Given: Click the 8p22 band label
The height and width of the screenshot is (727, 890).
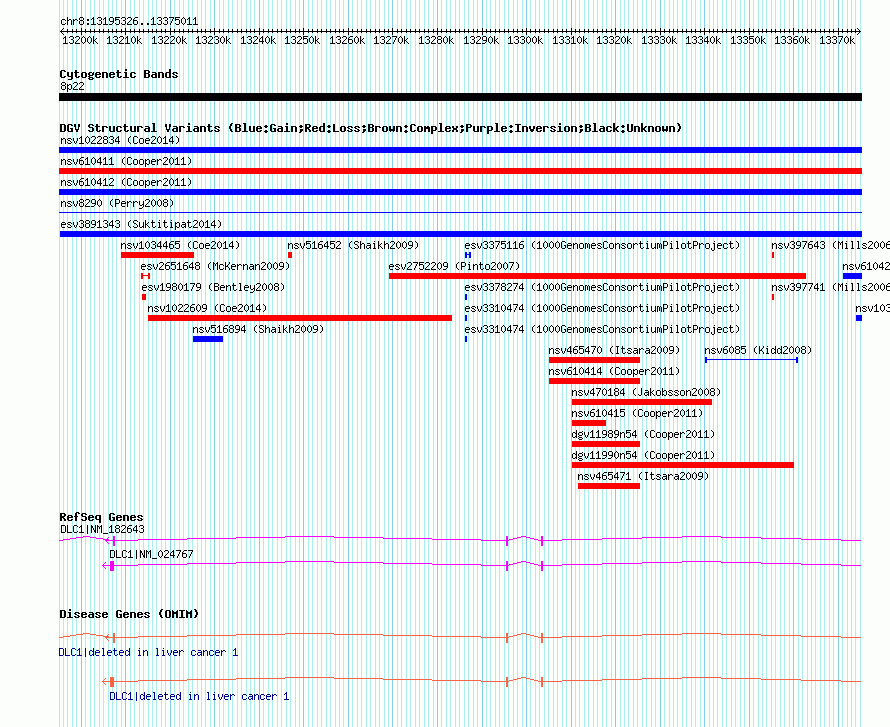Looking at the screenshot, I should point(72,86).
